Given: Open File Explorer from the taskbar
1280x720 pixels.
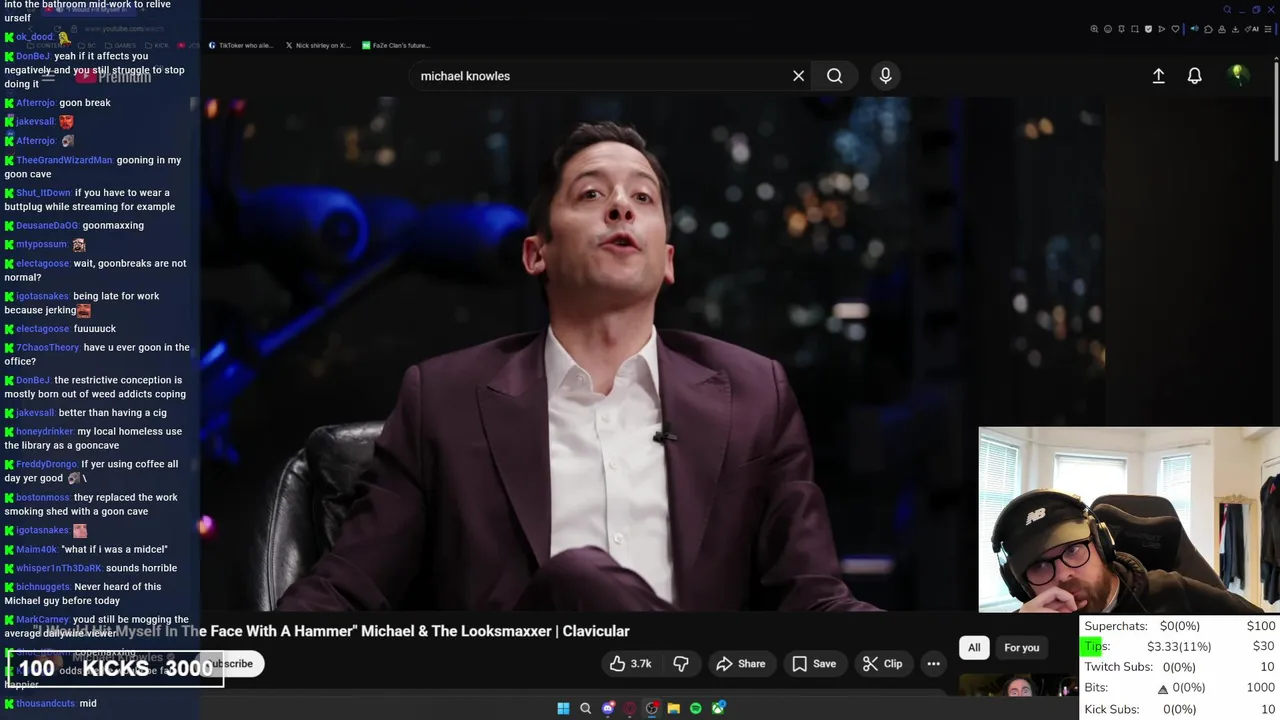Looking at the screenshot, I should [674, 708].
